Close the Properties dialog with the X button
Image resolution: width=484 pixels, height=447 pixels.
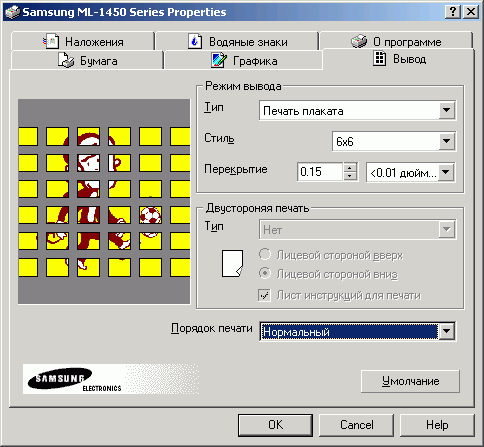click(471, 12)
